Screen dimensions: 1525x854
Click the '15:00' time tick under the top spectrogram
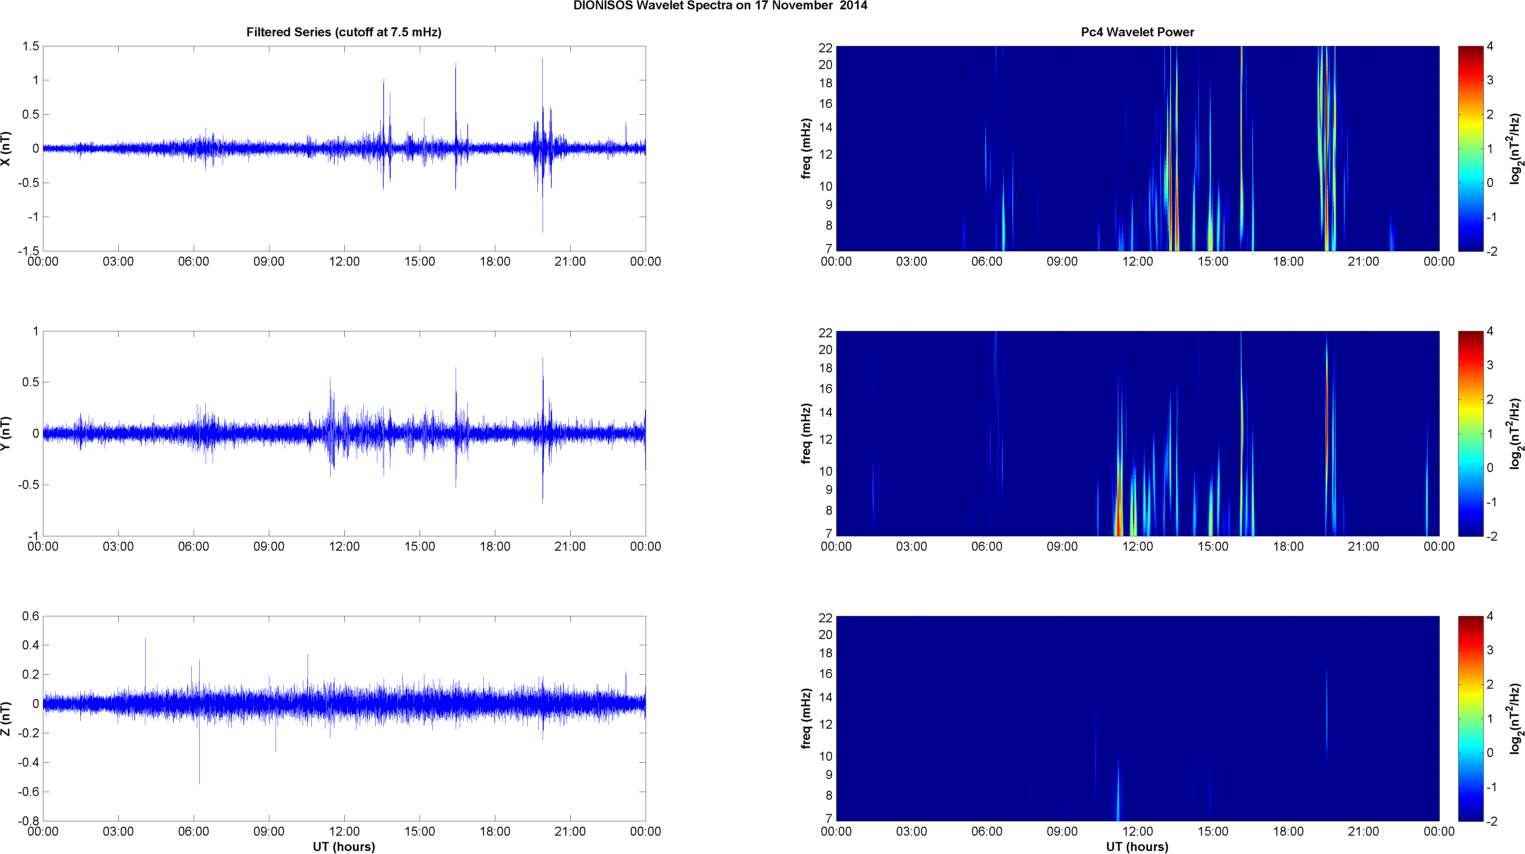coord(1213,262)
